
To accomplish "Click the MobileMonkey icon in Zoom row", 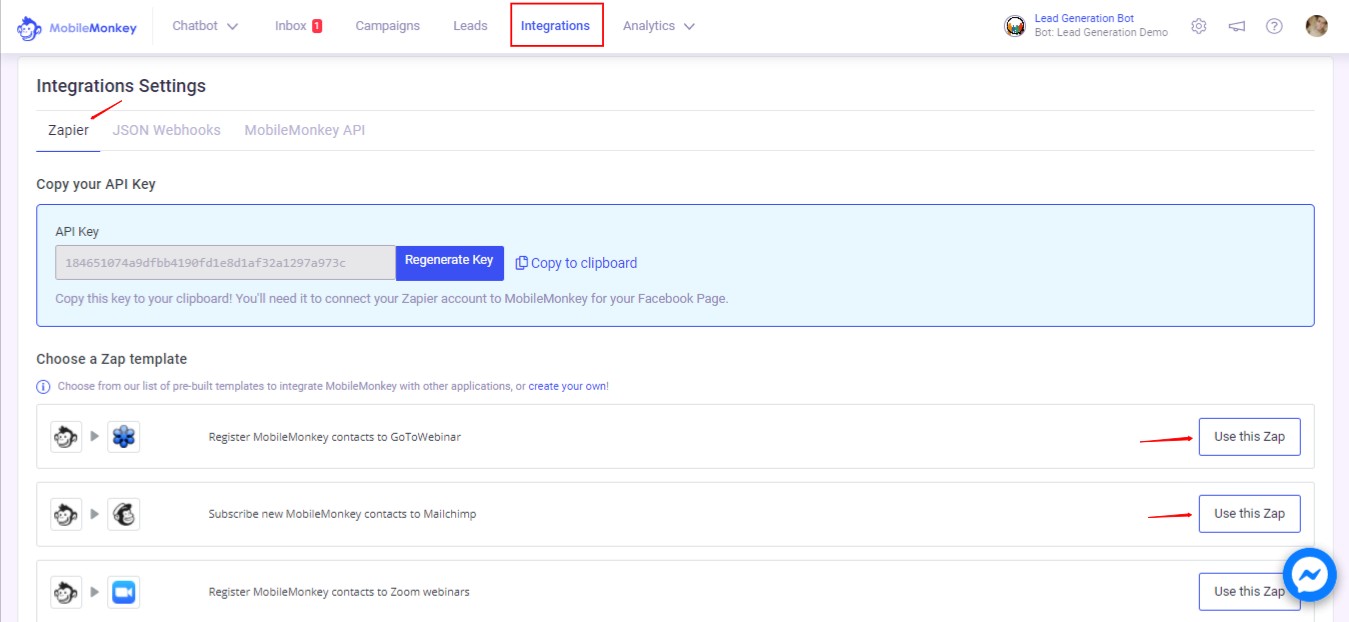I will click(x=66, y=592).
